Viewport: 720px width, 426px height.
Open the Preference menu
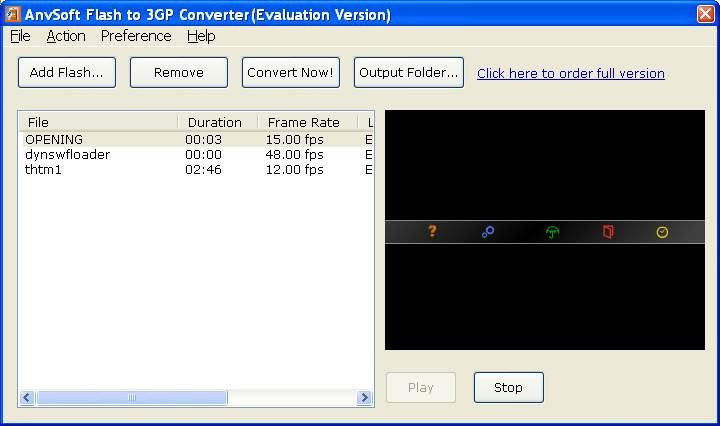[136, 36]
